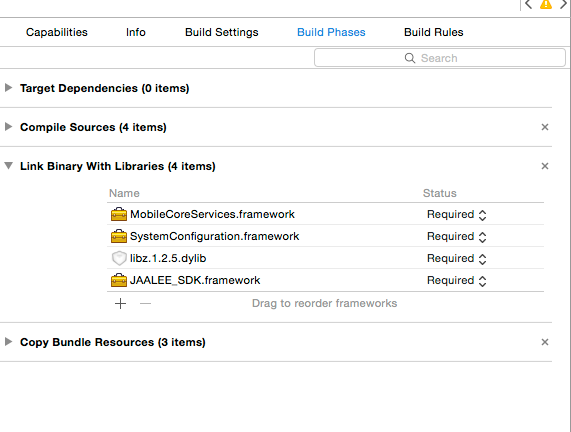Expand the Copy Bundle Resources section
The height and width of the screenshot is (432, 571).
[8, 342]
